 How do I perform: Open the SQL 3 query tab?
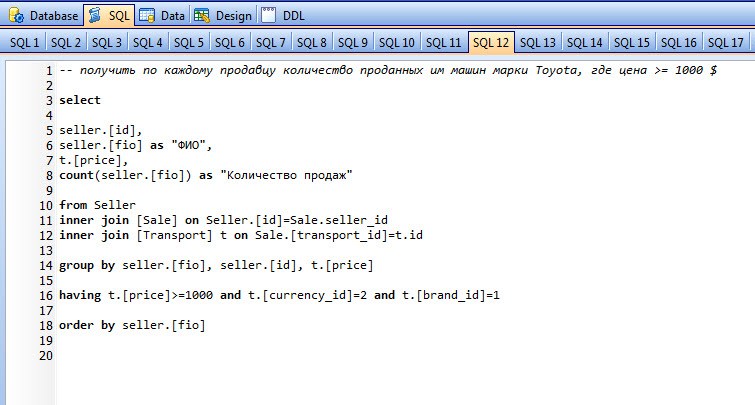[106, 43]
